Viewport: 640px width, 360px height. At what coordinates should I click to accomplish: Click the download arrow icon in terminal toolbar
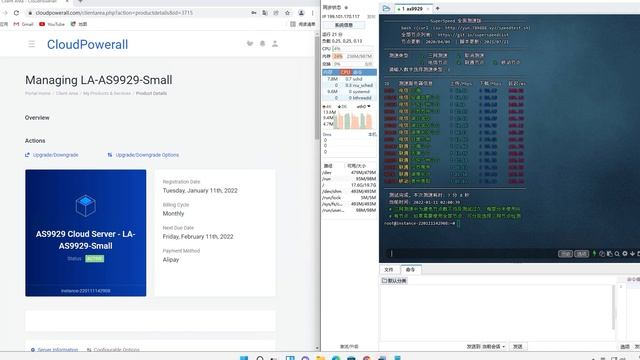tap(632, 254)
